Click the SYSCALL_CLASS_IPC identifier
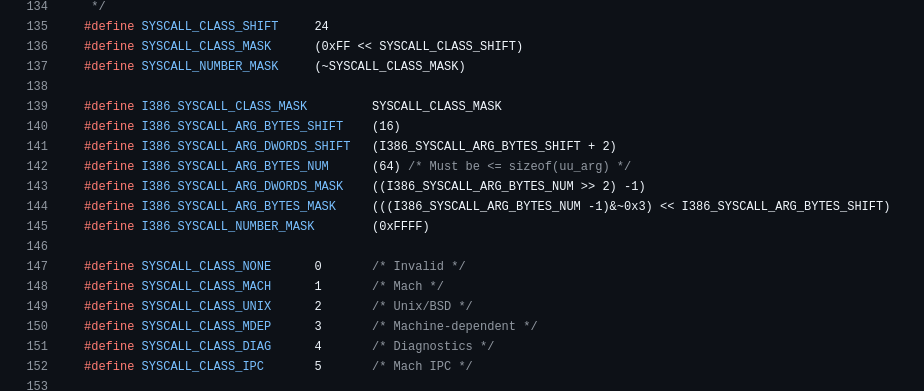This screenshot has height=391, width=924. point(203,367)
